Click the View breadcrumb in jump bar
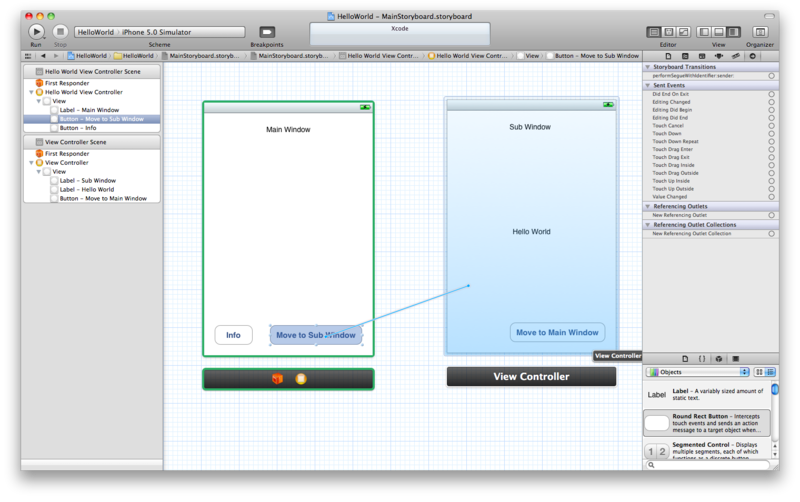800x502 pixels. tap(529, 56)
